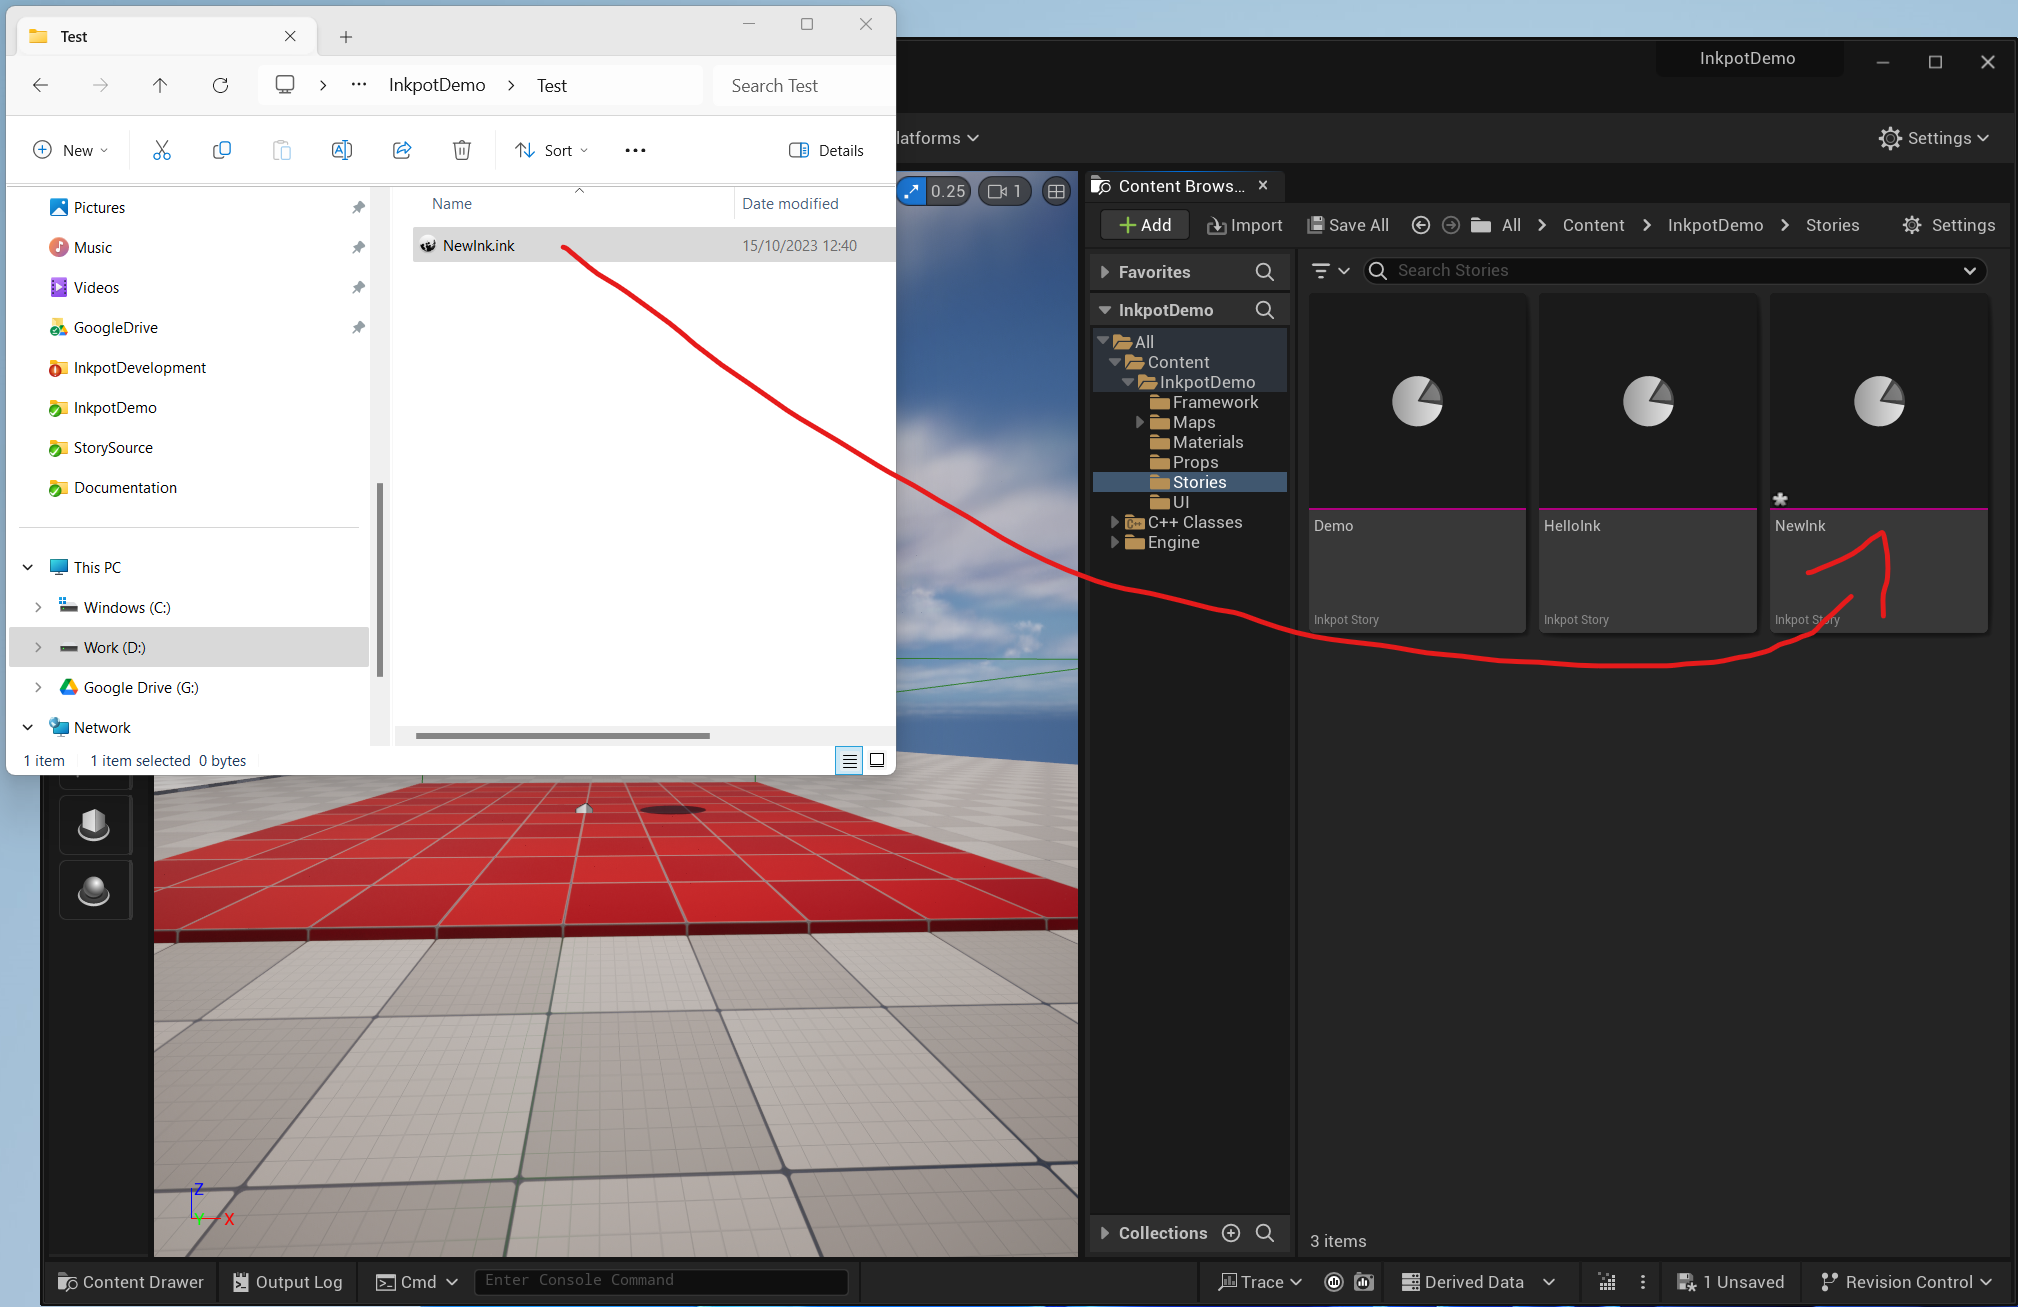
Task: Switch Explorer to large thumbnails view
Action: point(877,761)
